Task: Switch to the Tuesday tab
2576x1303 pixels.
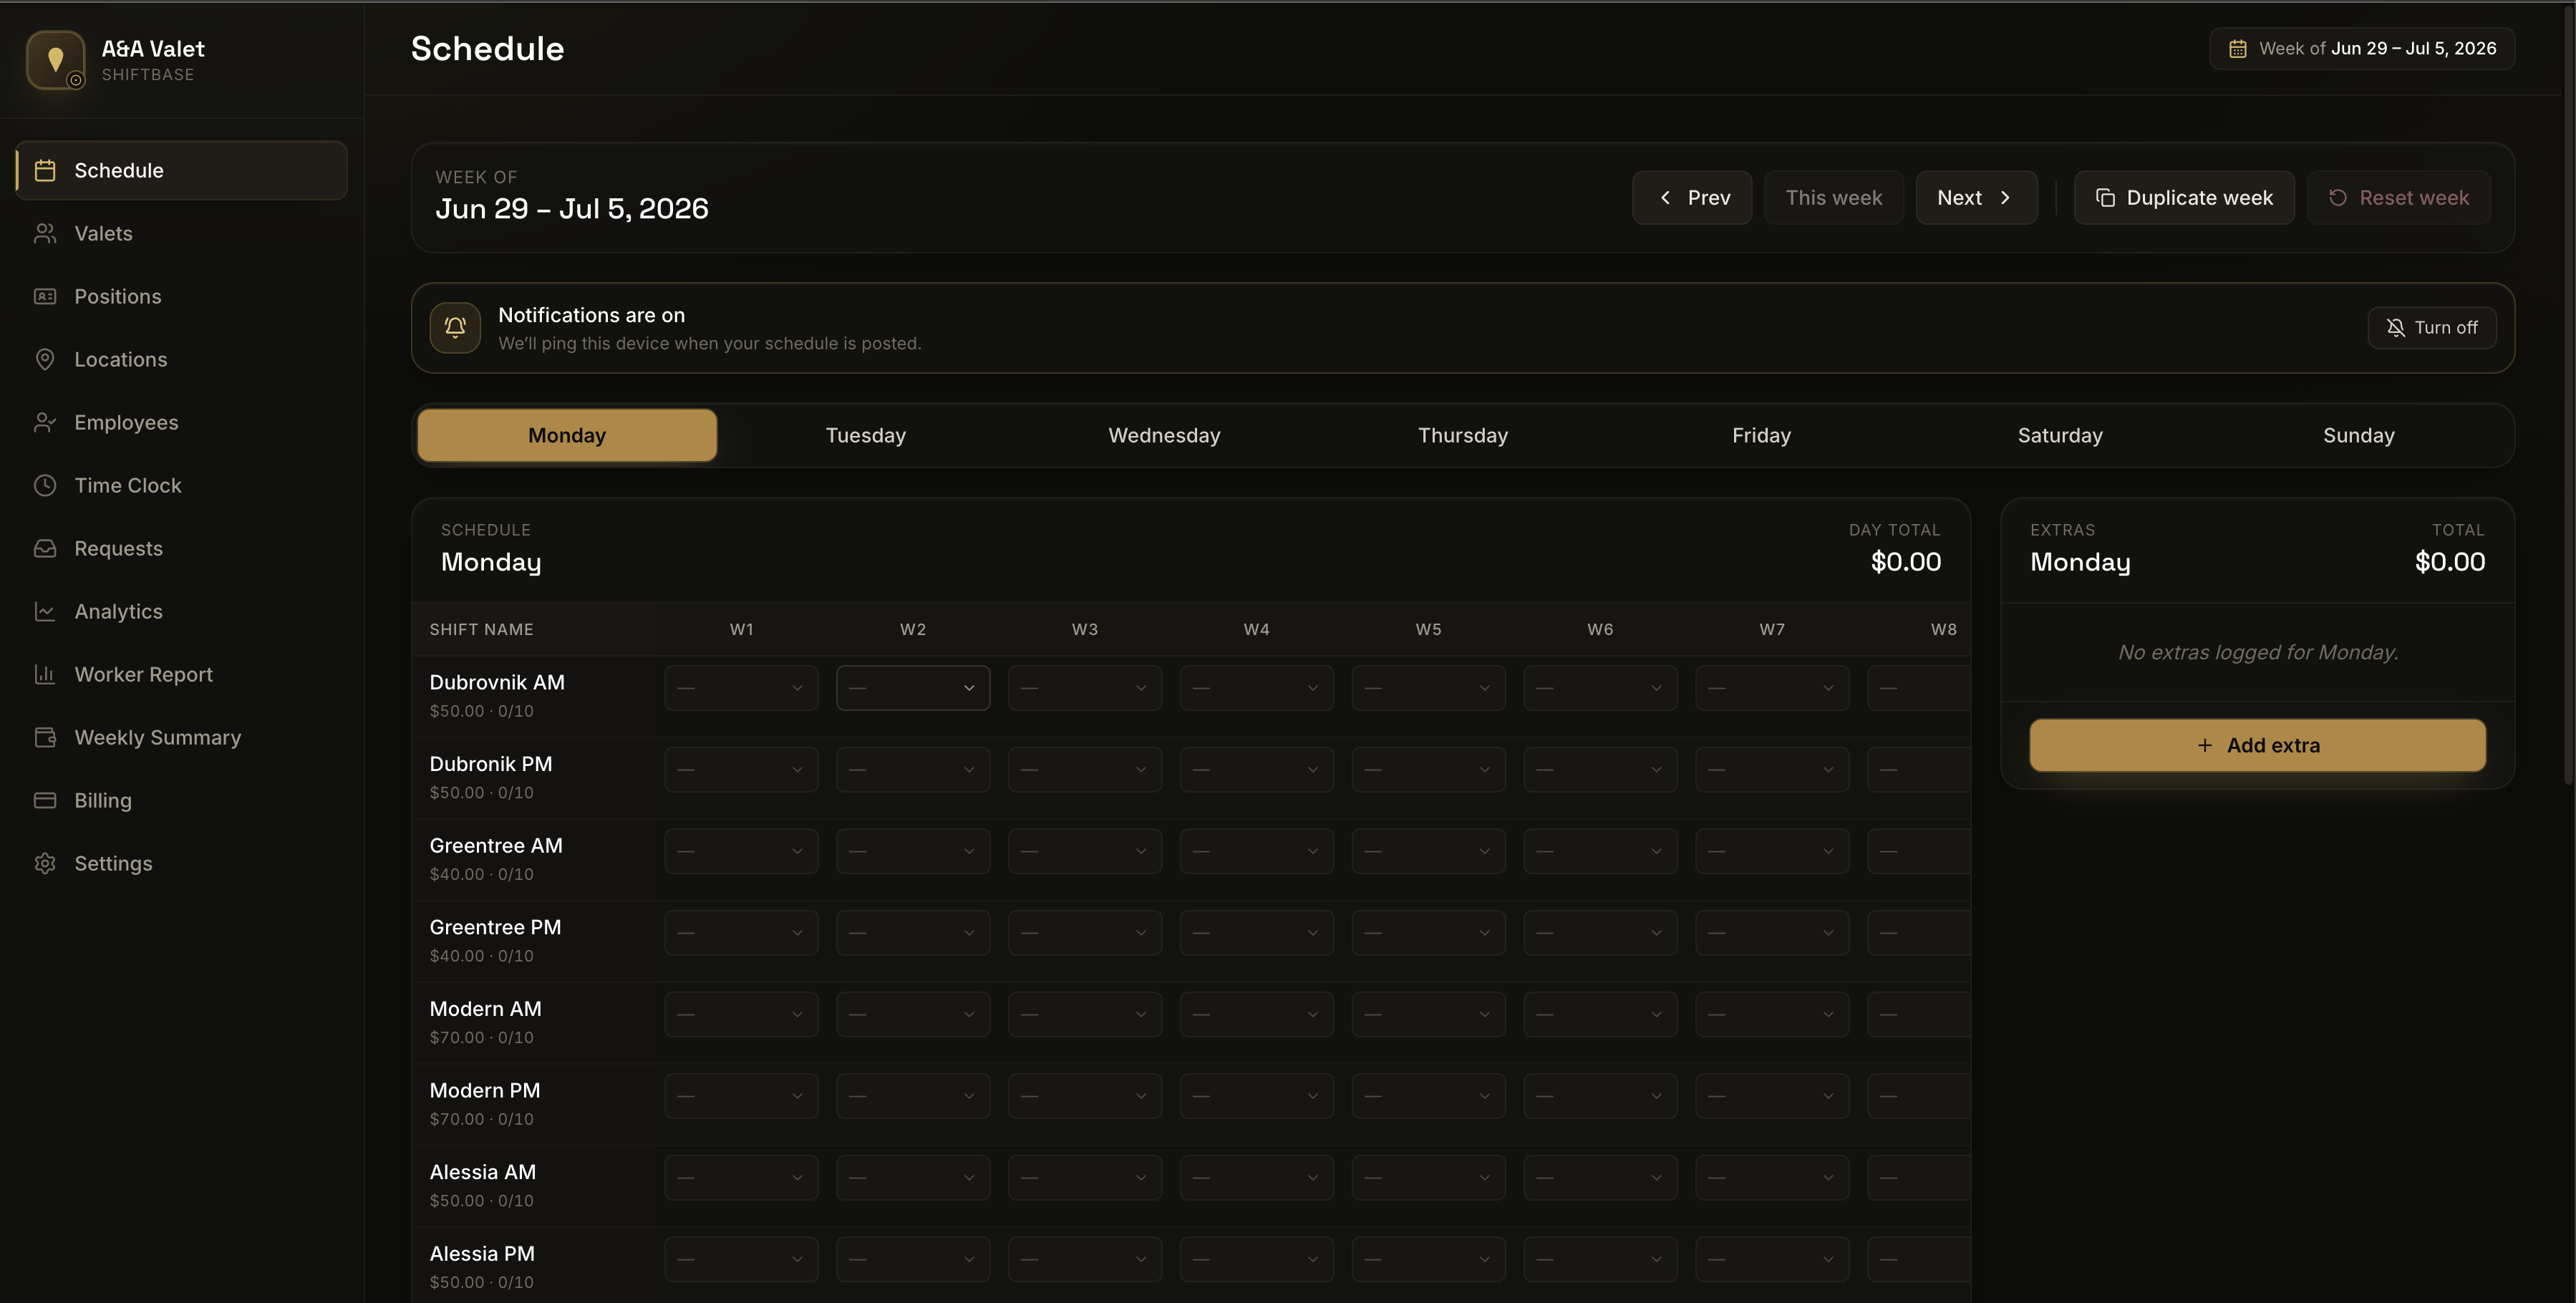Action: pyautogui.click(x=866, y=435)
